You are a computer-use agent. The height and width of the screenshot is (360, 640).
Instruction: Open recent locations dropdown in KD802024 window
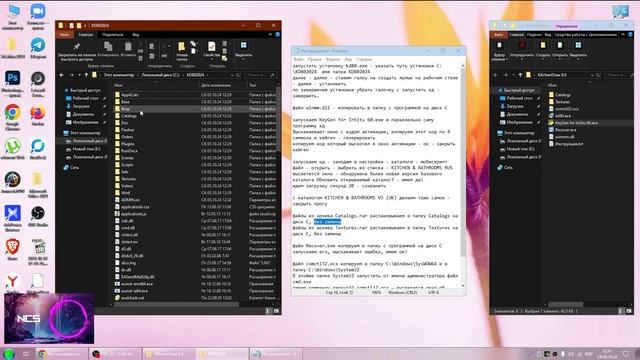pyautogui.click(x=79, y=75)
